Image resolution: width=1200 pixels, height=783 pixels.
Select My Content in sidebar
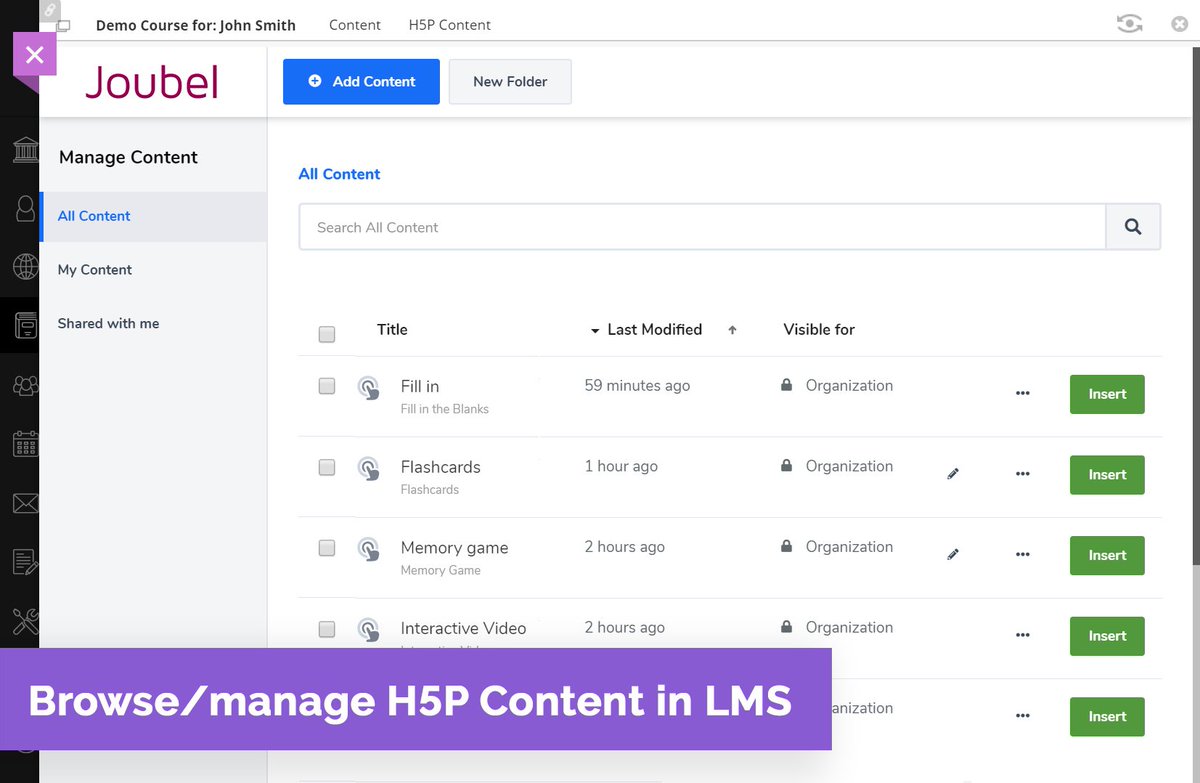[x=95, y=270]
